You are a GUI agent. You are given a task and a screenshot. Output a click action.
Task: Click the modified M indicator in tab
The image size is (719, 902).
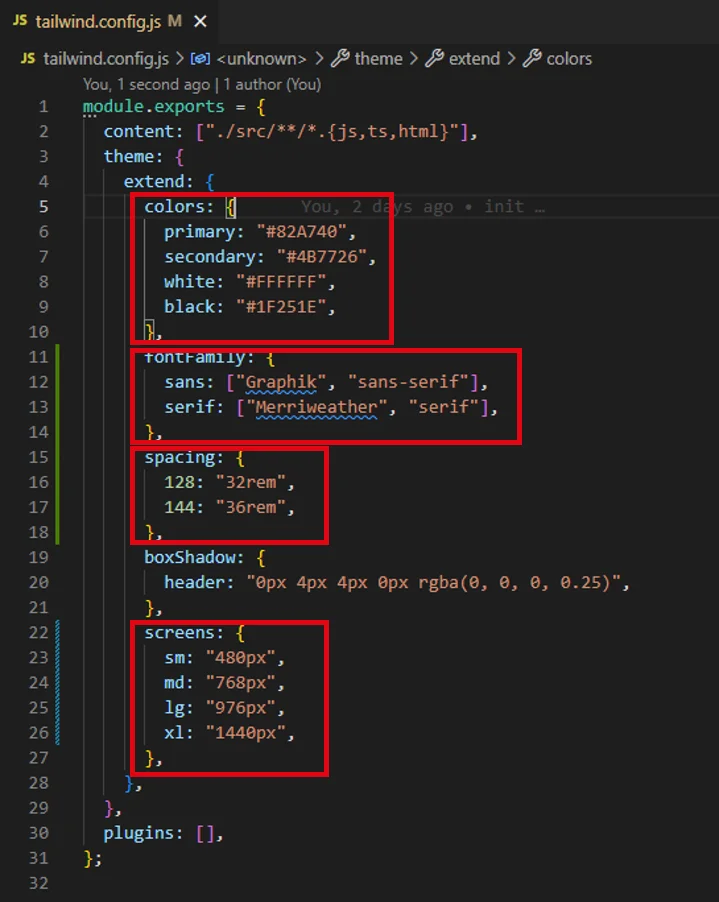(x=175, y=21)
